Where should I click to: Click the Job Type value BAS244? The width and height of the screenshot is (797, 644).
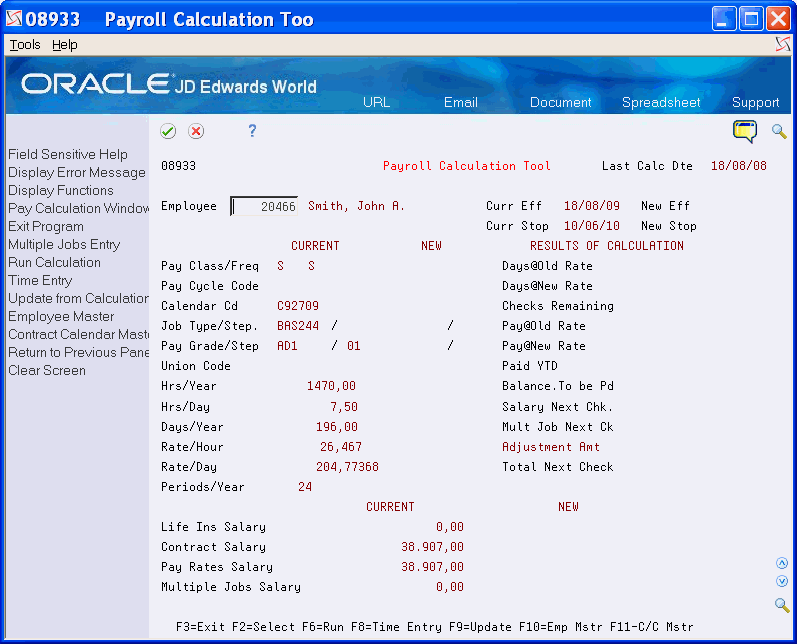click(x=298, y=326)
